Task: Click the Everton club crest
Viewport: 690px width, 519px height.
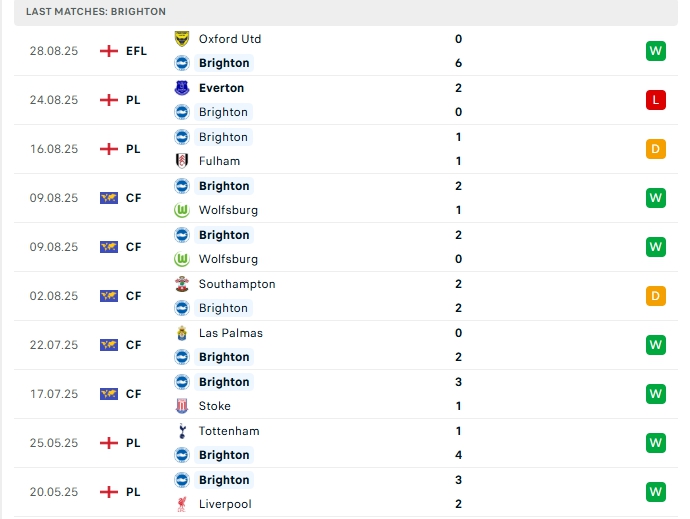Action: (182, 88)
